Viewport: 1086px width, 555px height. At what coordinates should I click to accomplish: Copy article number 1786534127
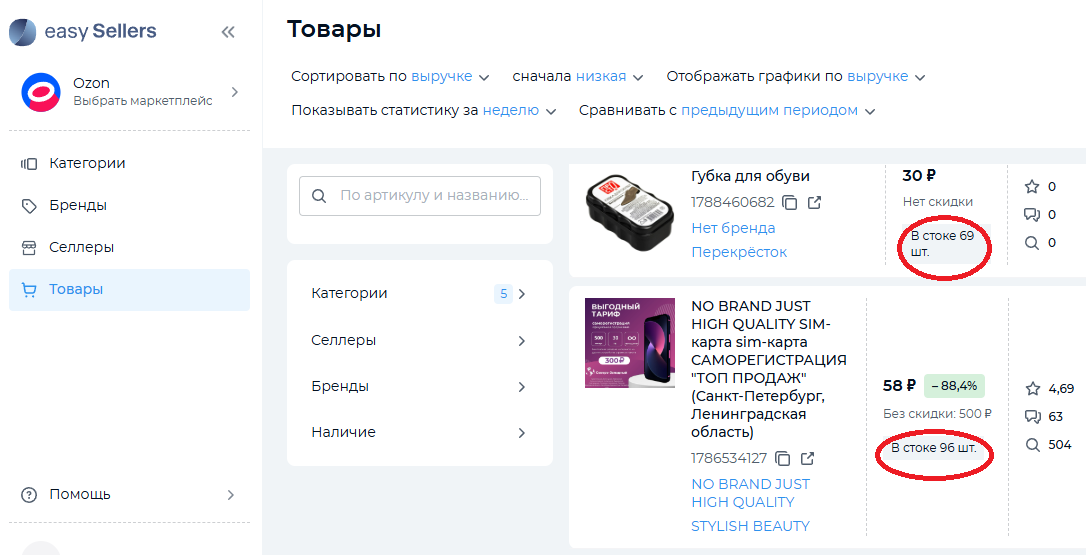[783, 459]
